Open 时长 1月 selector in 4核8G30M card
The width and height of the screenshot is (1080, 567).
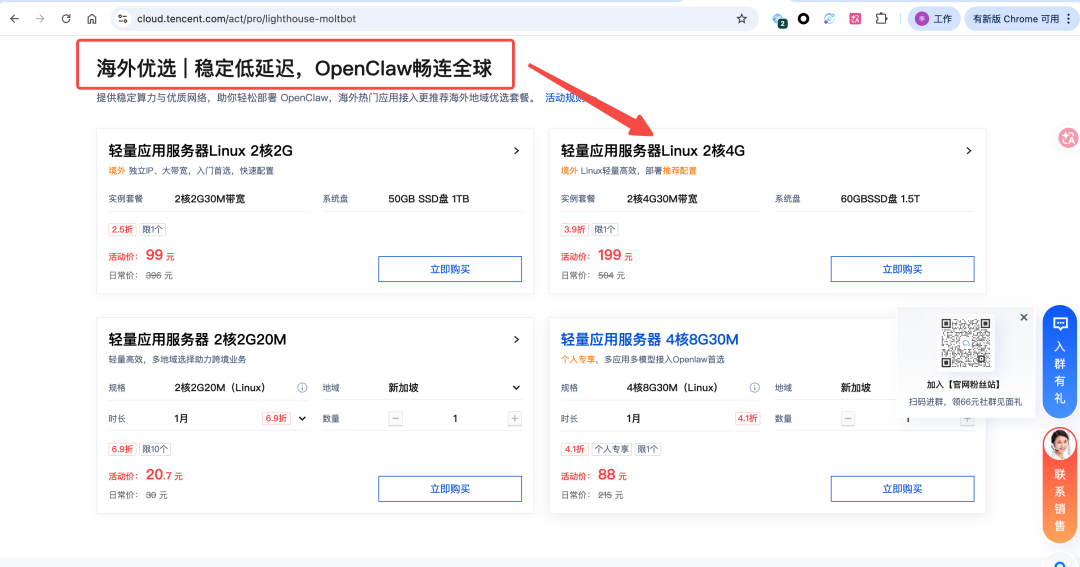(693, 419)
